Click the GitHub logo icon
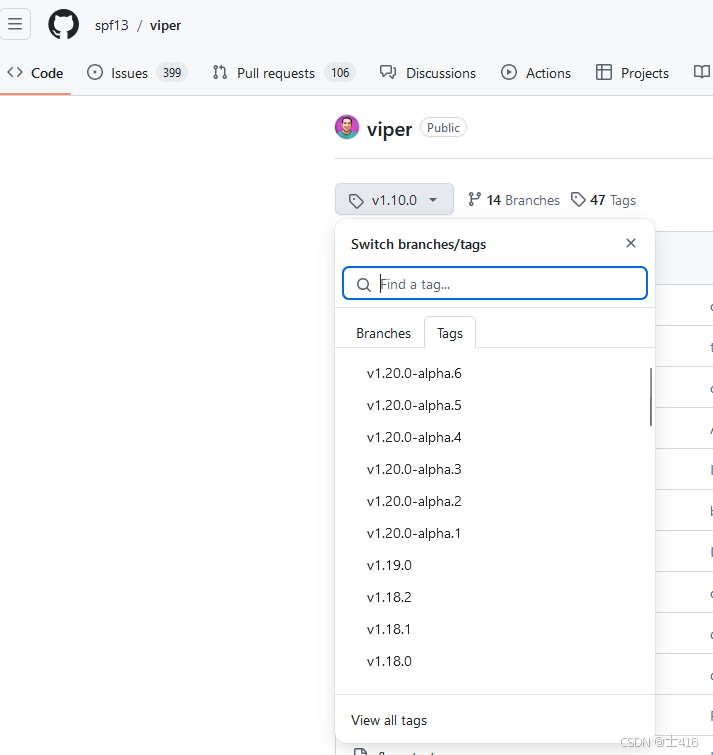This screenshot has width=713, height=755. (64, 24)
